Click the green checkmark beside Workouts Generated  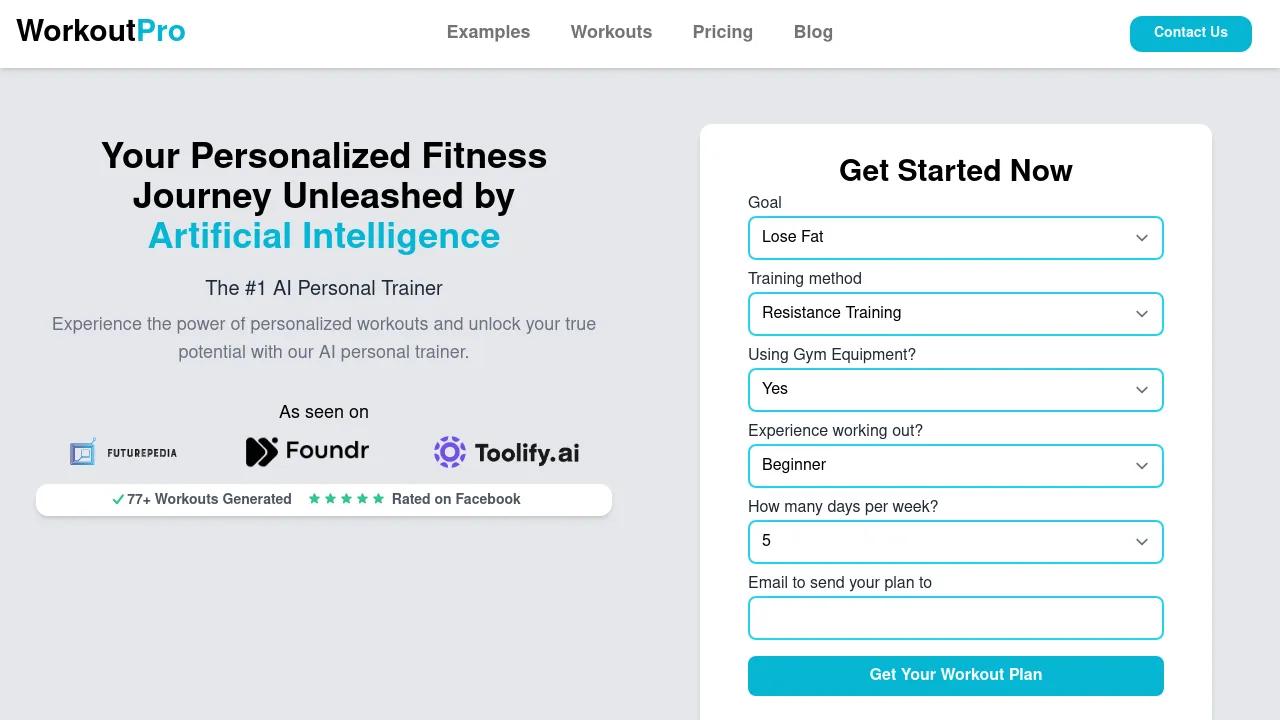click(x=118, y=499)
